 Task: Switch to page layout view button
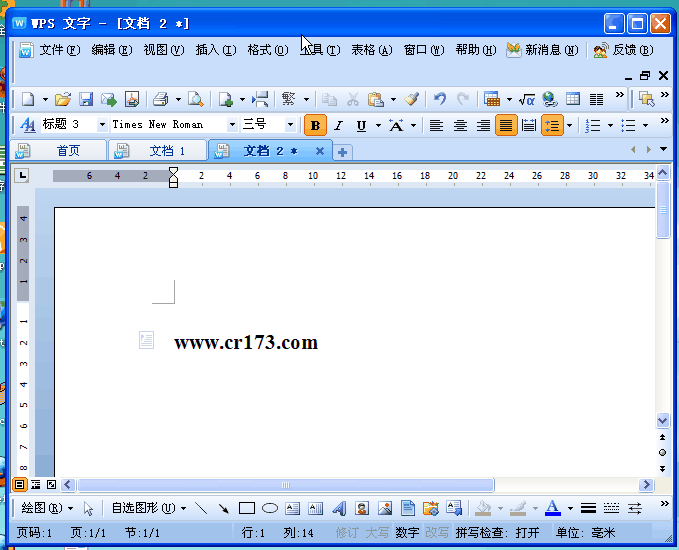(x=19, y=485)
